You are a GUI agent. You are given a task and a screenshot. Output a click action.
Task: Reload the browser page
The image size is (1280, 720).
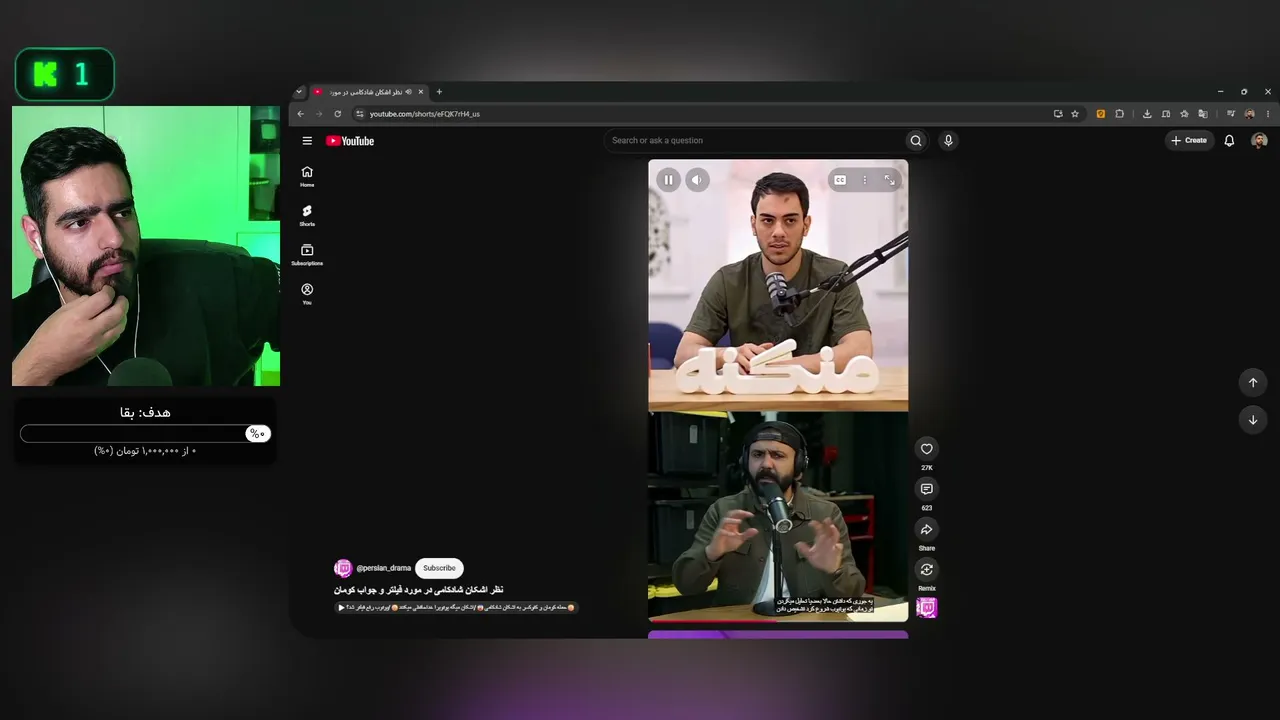pos(338,114)
